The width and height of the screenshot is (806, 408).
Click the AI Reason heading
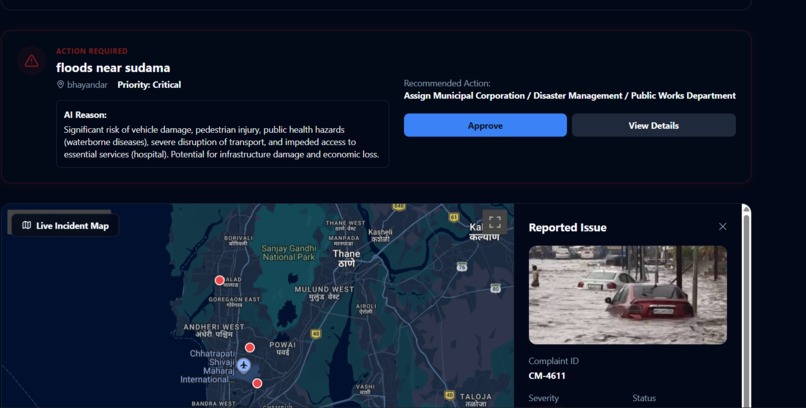(85, 115)
